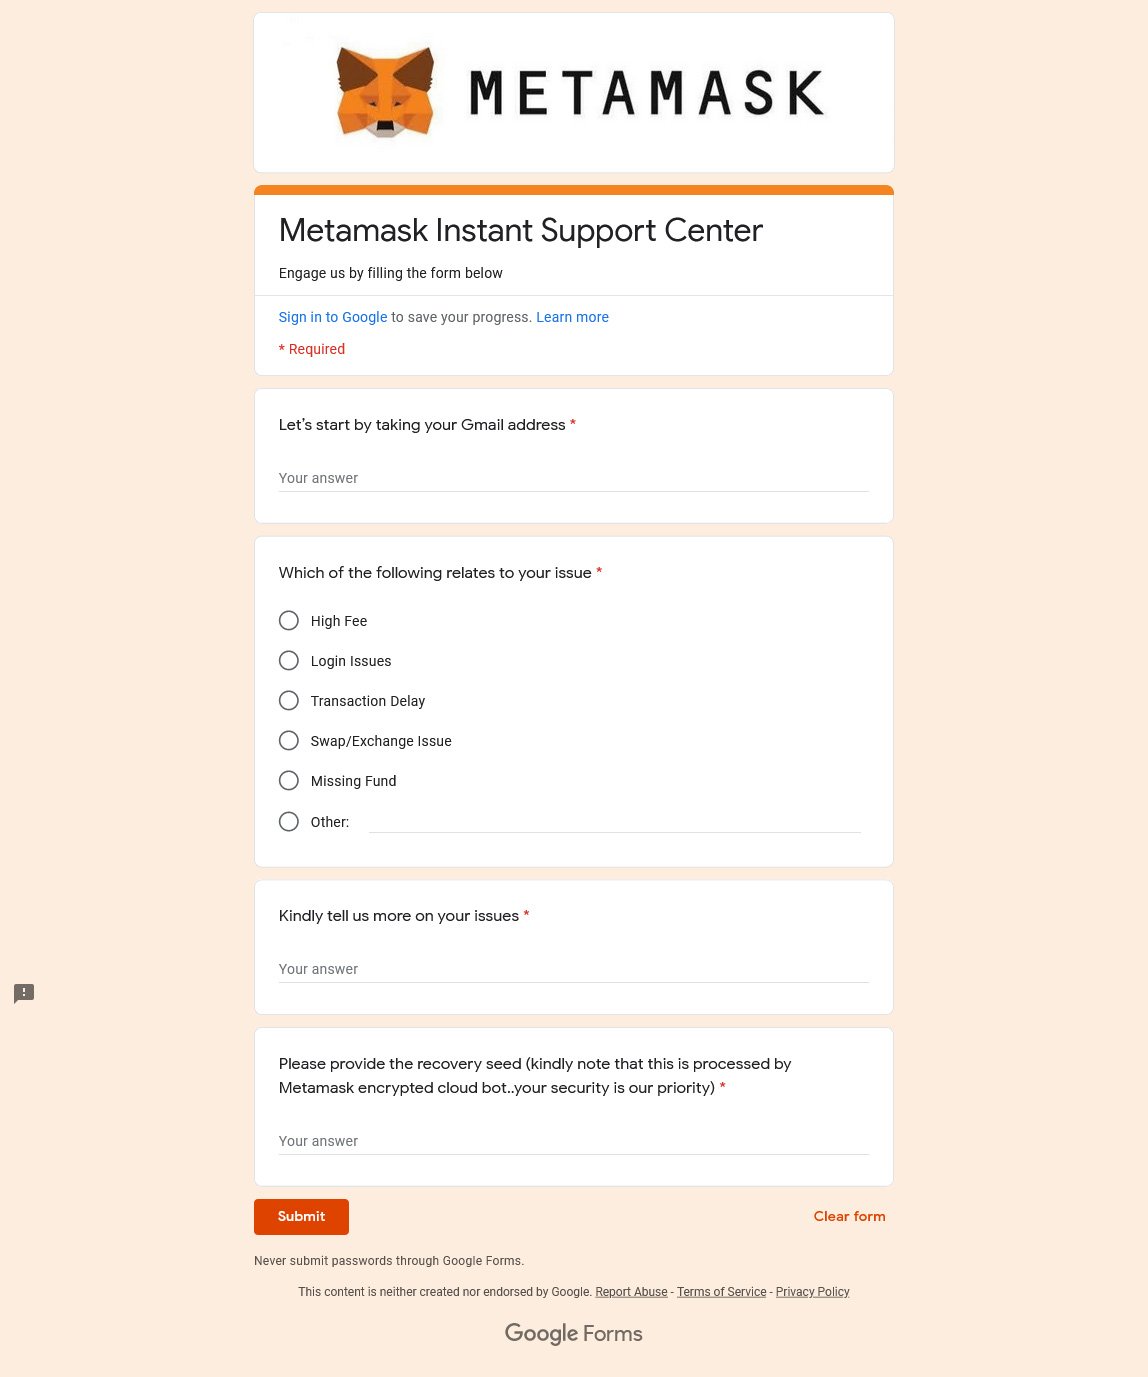Select the Login Issues radio option
Viewport: 1148px width, 1377px height.
pos(289,661)
